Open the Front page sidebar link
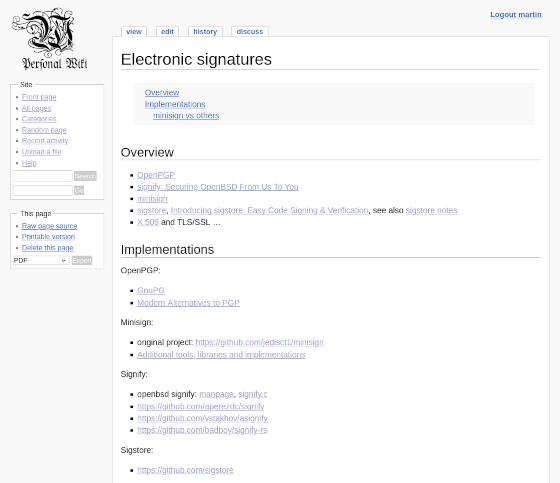Viewport: 560px width, 483px height. coord(39,97)
